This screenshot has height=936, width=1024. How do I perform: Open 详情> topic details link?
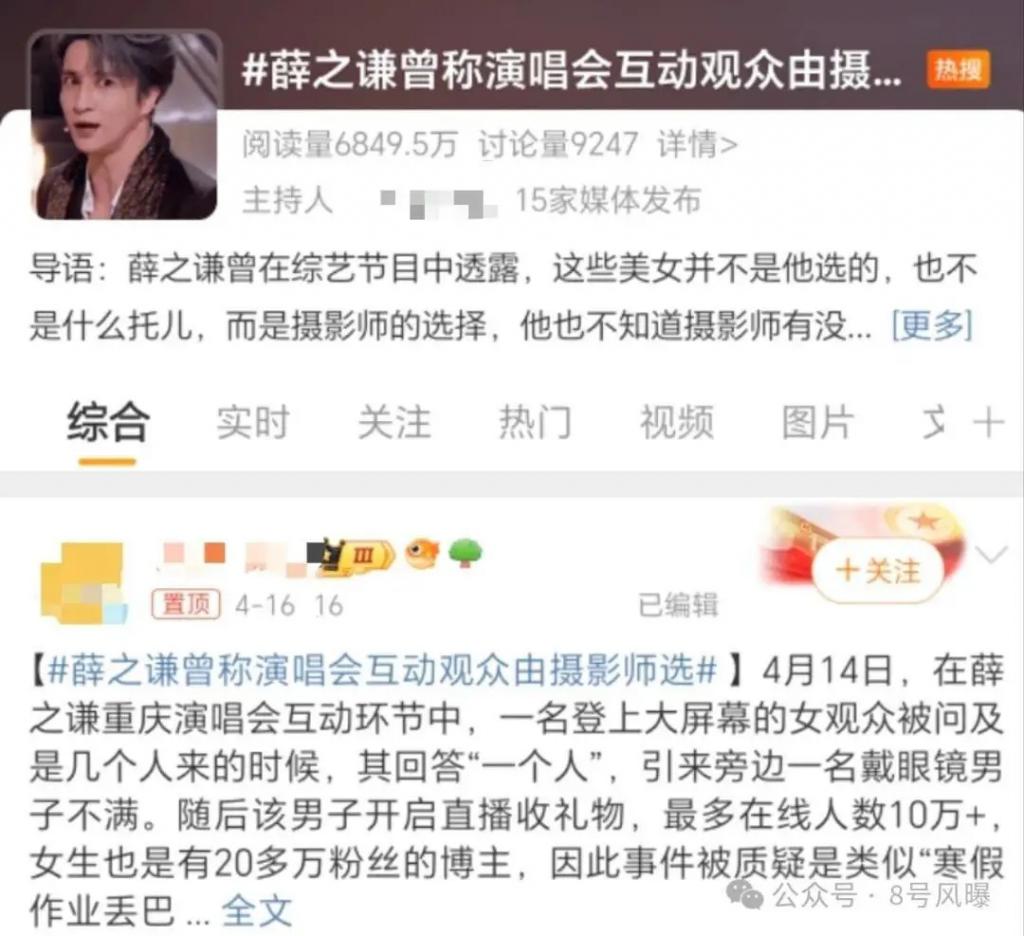[698, 144]
